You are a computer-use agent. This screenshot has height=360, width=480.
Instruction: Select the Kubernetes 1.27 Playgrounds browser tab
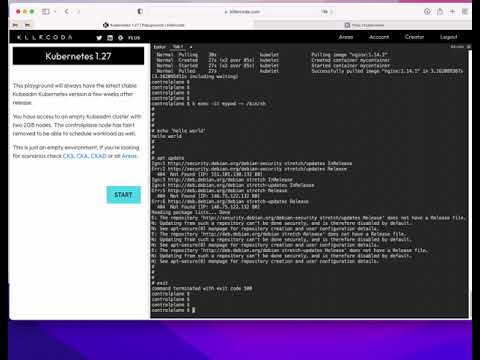coord(143,25)
